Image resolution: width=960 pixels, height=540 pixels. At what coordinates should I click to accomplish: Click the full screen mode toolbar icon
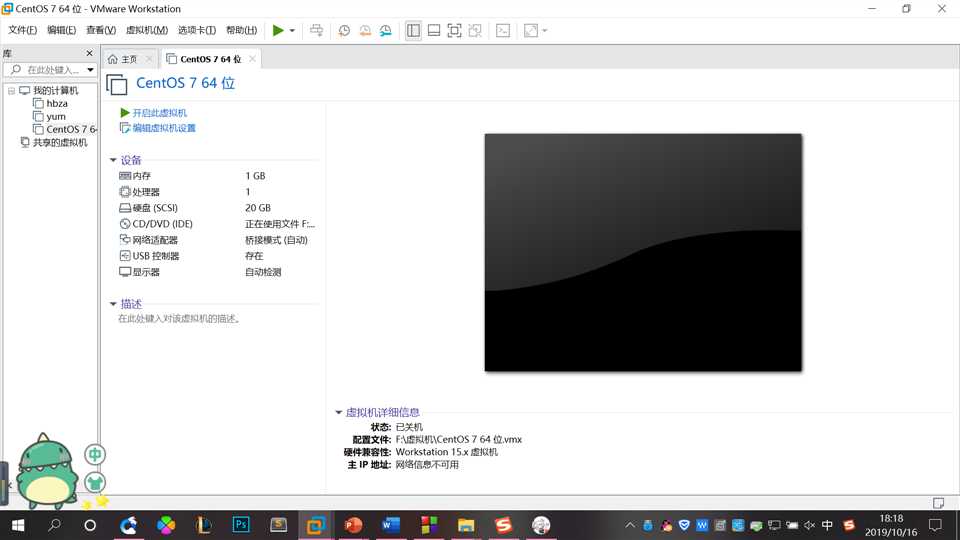pyautogui.click(x=454, y=31)
